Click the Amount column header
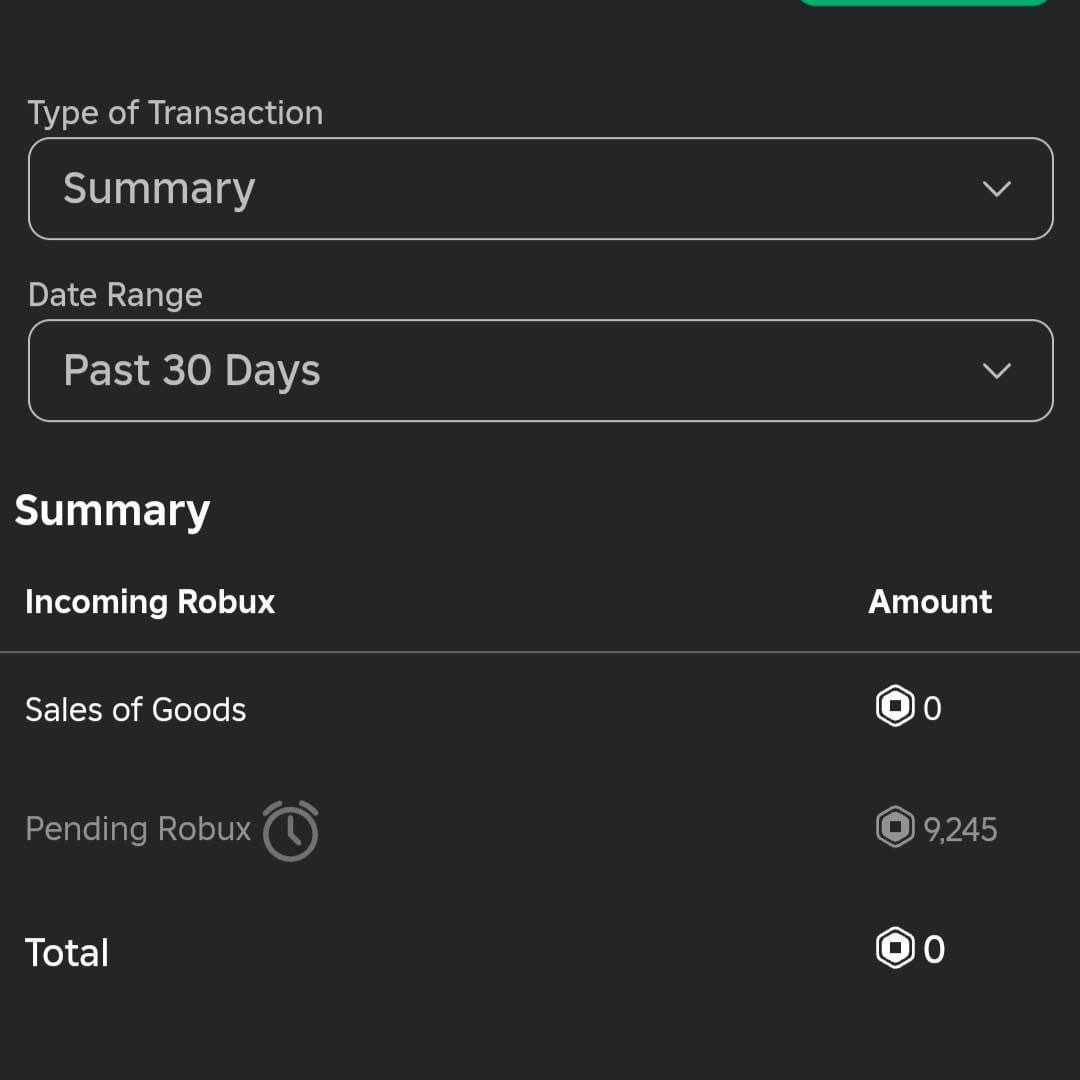The image size is (1080, 1080). coord(929,601)
